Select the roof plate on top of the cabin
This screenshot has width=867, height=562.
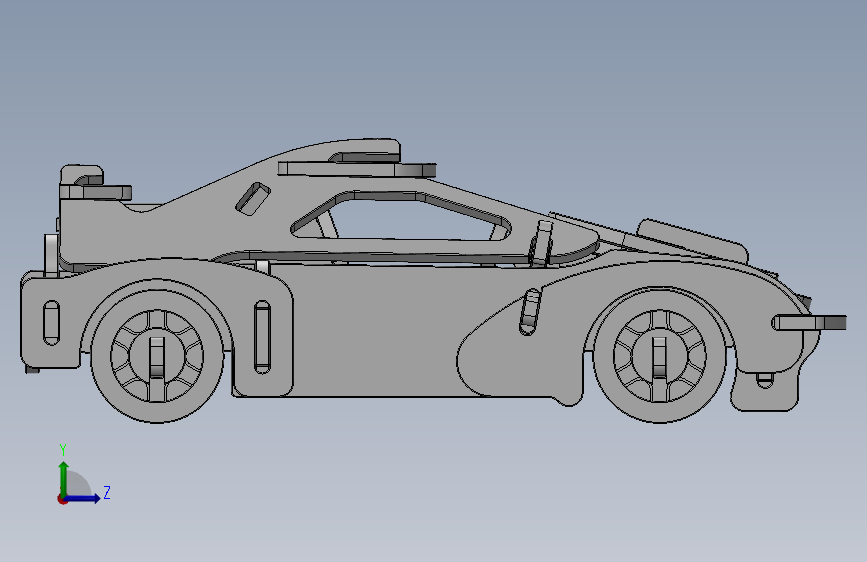tap(357, 169)
